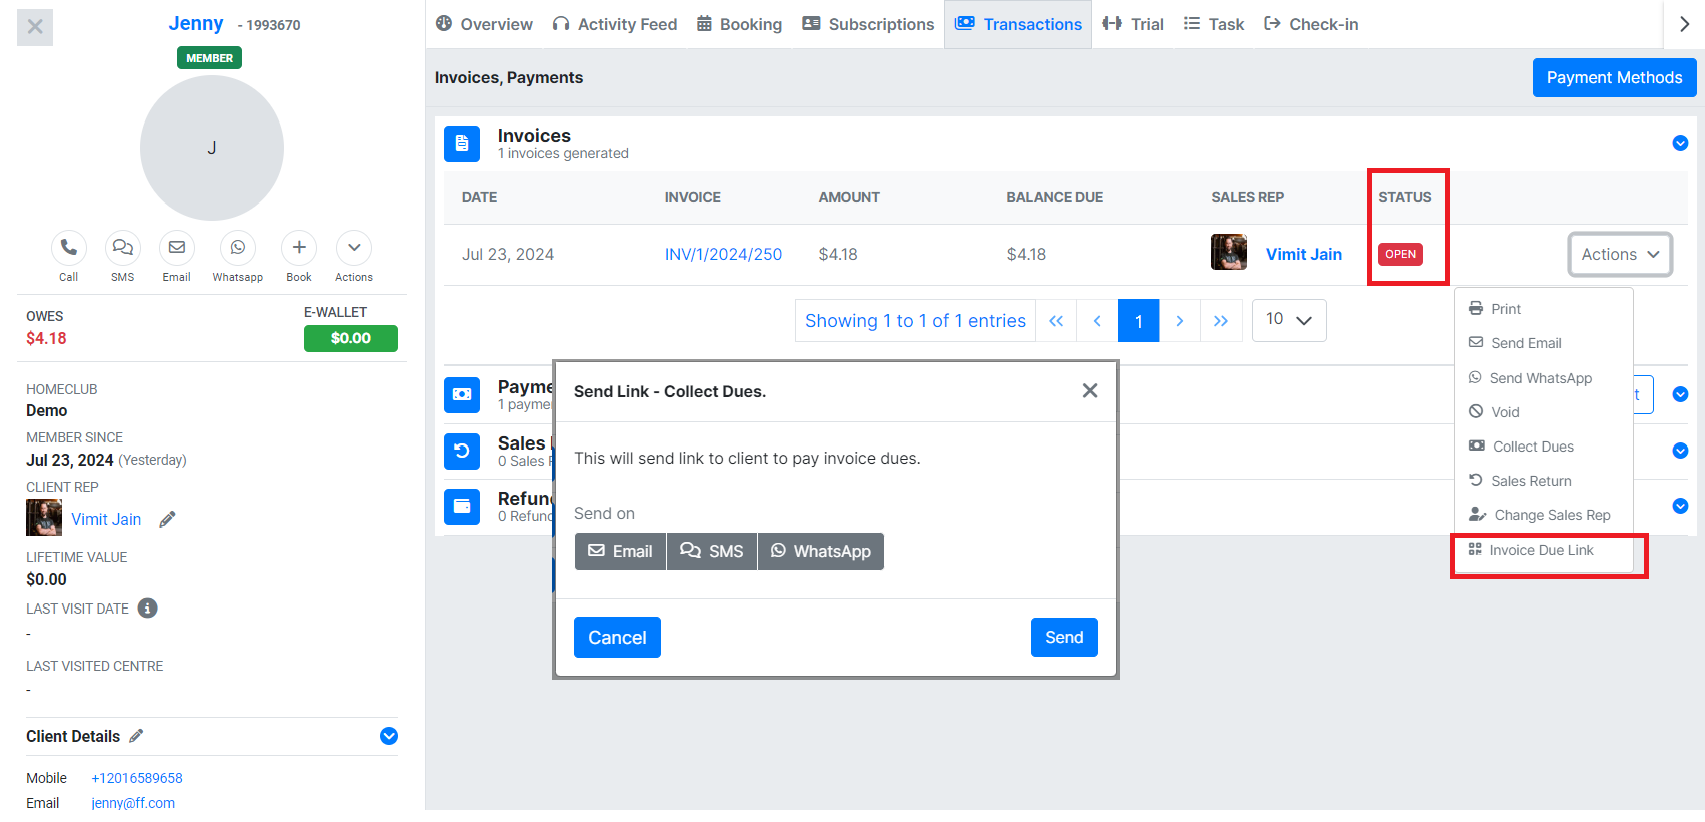This screenshot has width=1705, height=822.
Task: Edit client rep with pencil icon
Action: [x=168, y=519]
